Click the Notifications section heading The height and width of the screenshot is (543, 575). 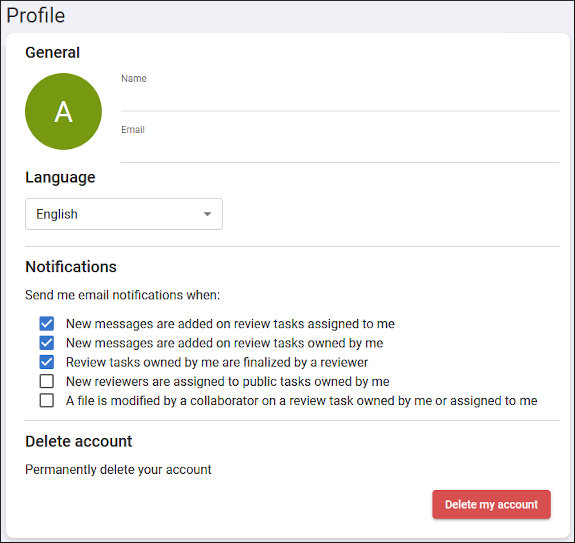point(71,267)
